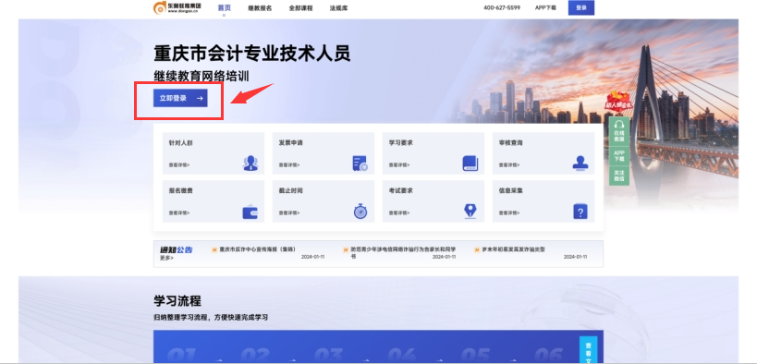Screen dimensions: 757x364
Task: Open 查看详情 link under 考试要求
Action: (399, 213)
